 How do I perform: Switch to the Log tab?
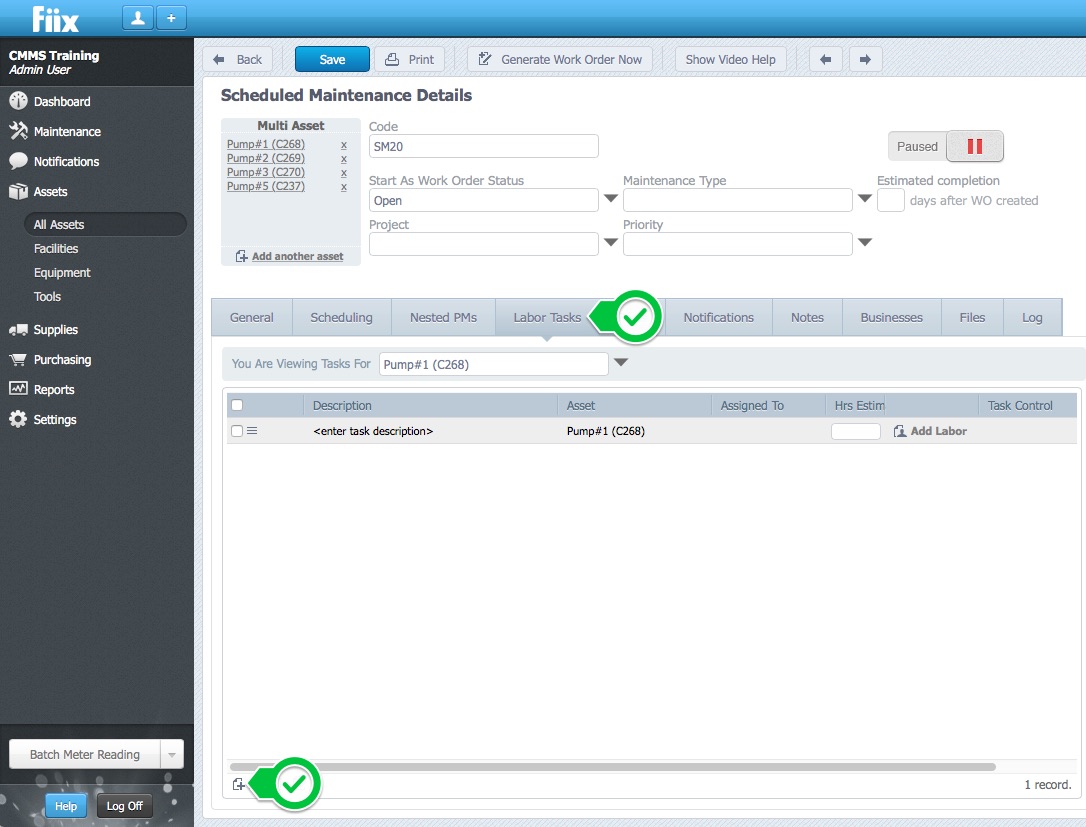pyautogui.click(x=1032, y=317)
